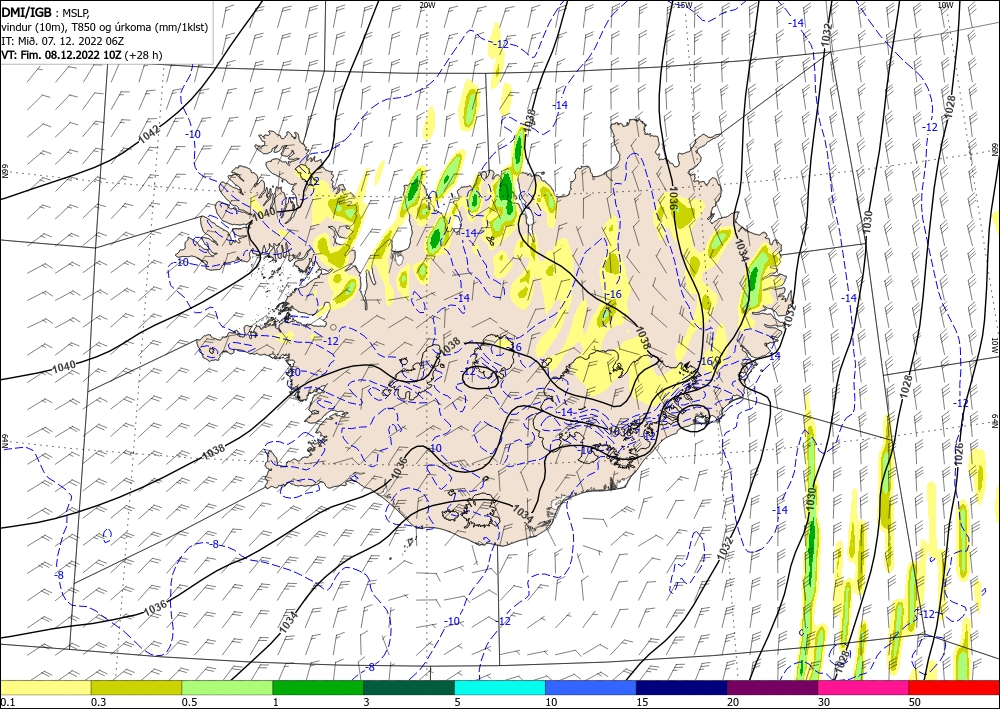Click the 'vindur (10m), T850 og úrkoma' line
Screen dimensions: 1000x709
[105, 27]
